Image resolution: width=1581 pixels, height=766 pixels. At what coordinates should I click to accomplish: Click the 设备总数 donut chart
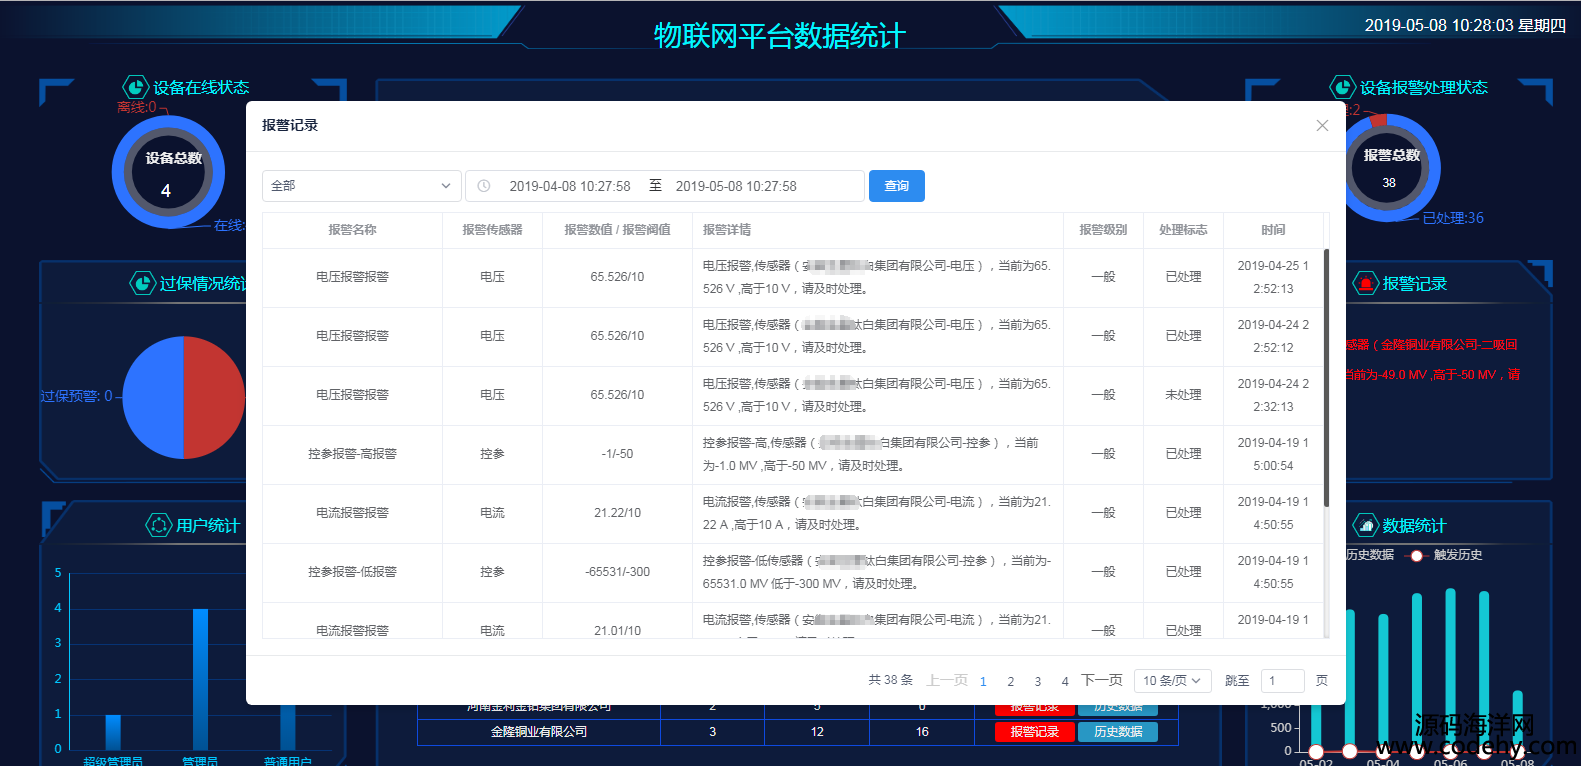(x=169, y=172)
